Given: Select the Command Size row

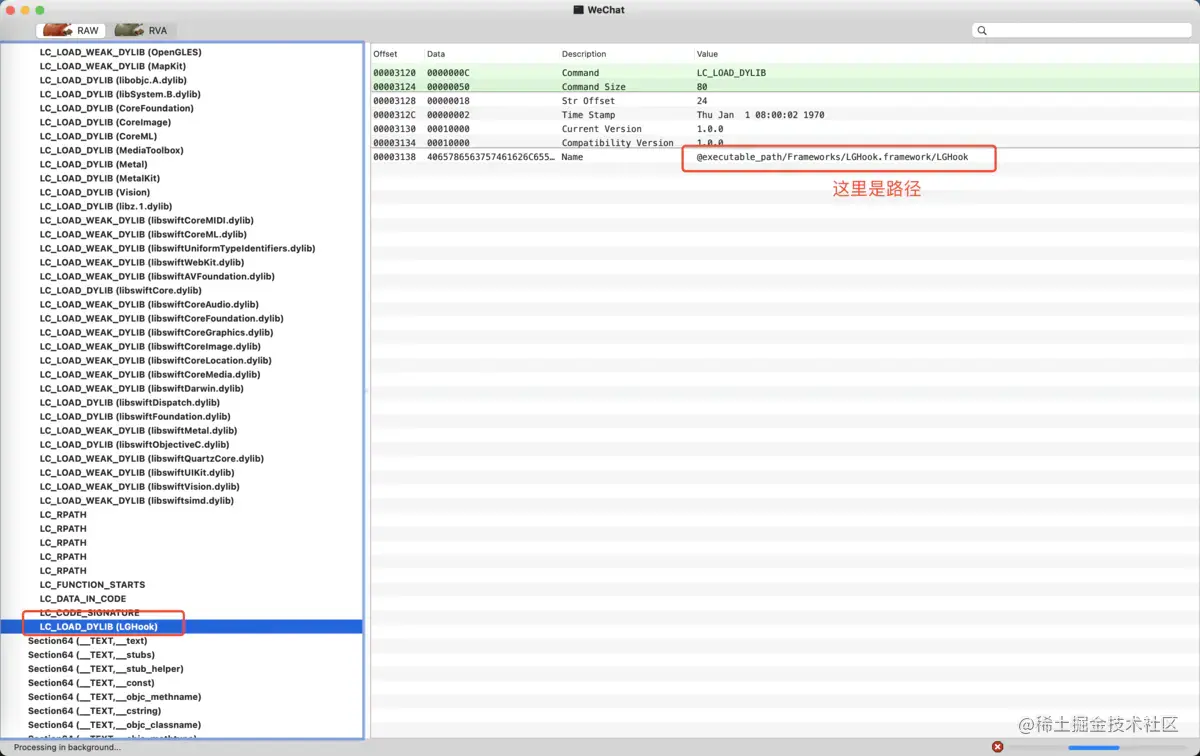Looking at the screenshot, I should [x=785, y=86].
